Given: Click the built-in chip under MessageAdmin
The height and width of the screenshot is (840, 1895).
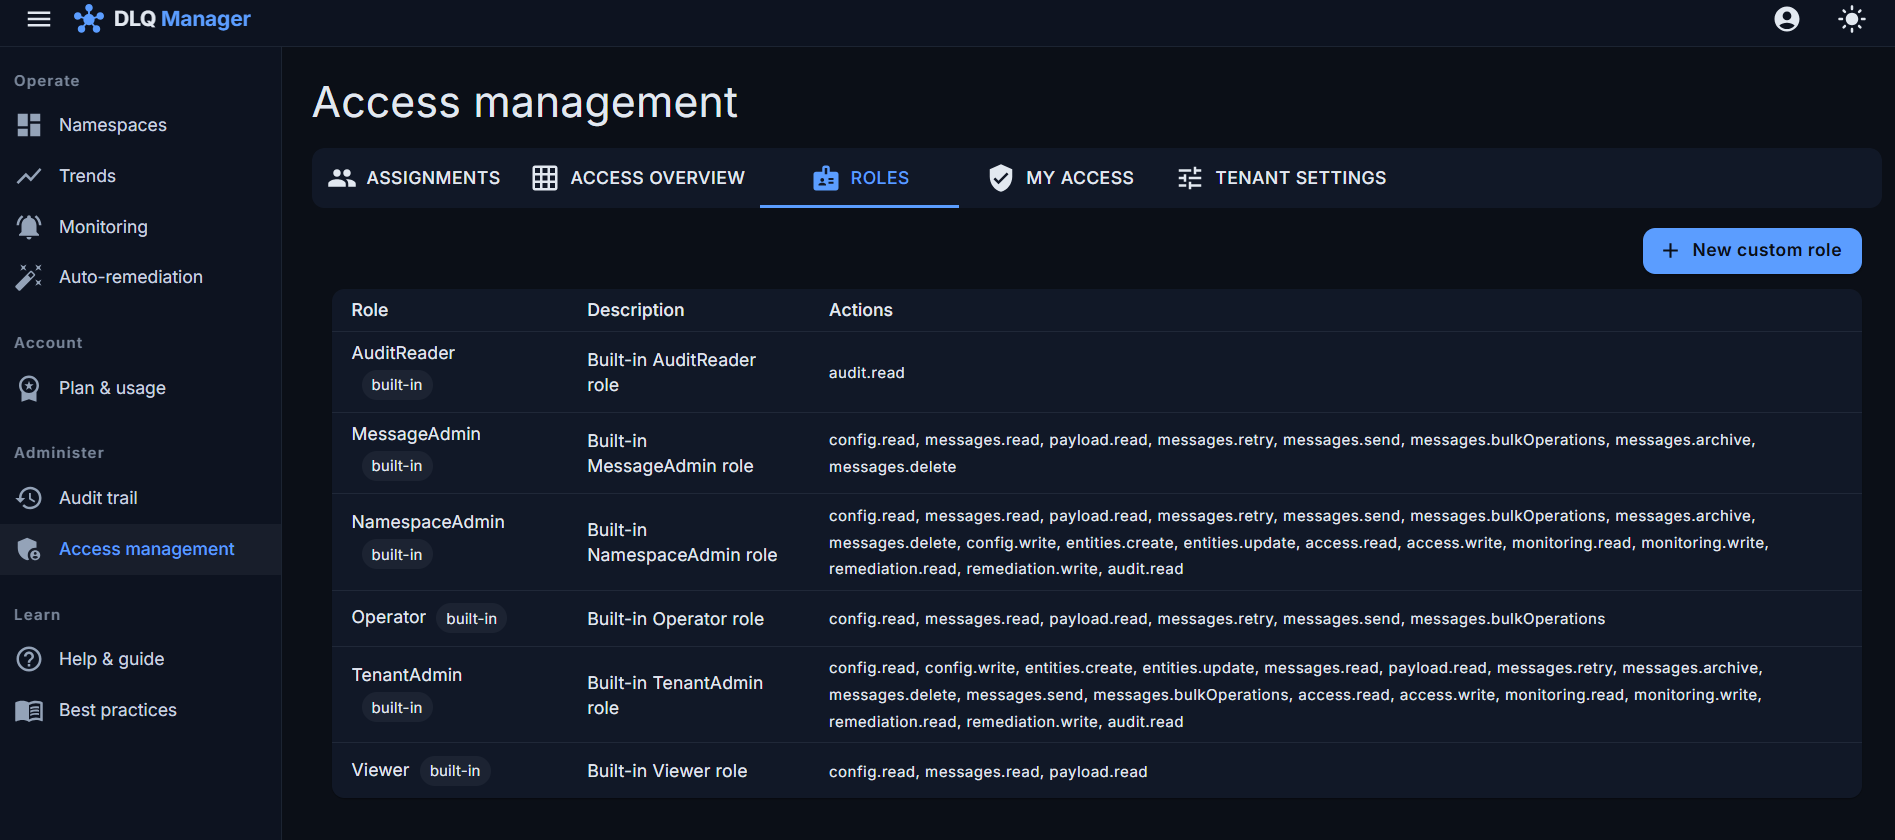Looking at the screenshot, I should (x=397, y=466).
